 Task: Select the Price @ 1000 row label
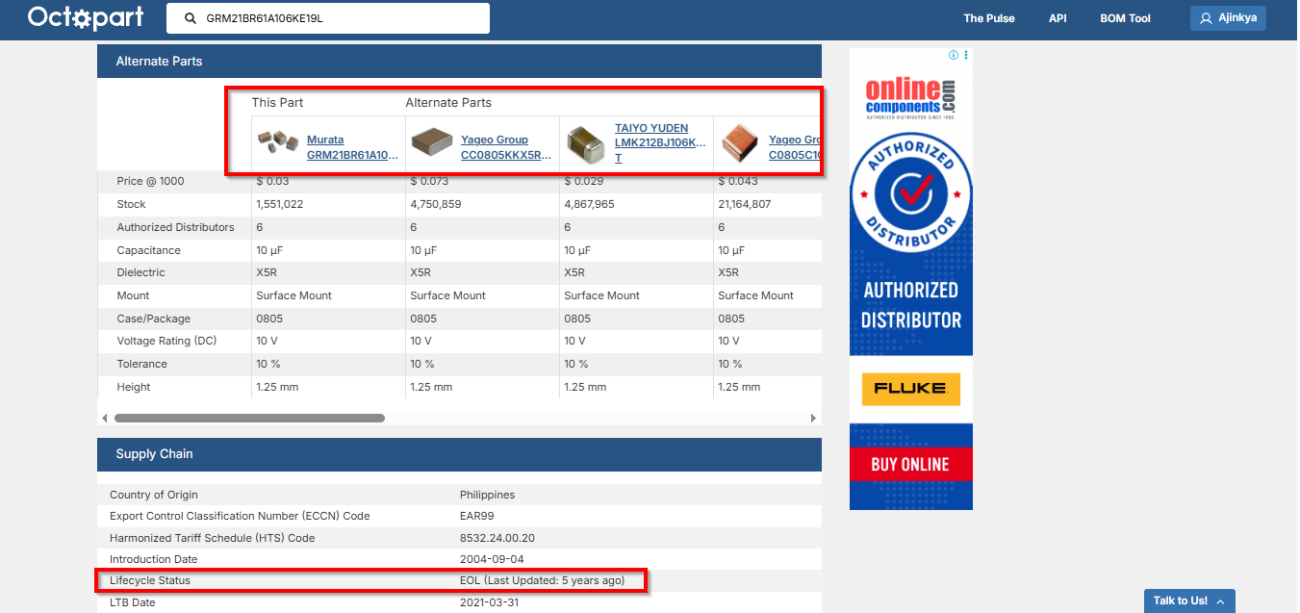[150, 181]
